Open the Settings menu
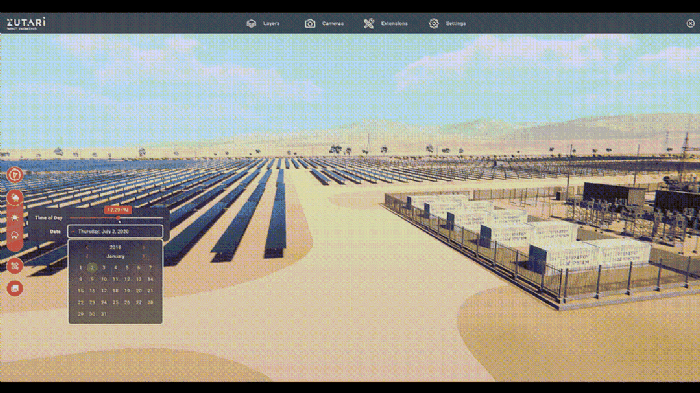700x393 pixels. 447,23
